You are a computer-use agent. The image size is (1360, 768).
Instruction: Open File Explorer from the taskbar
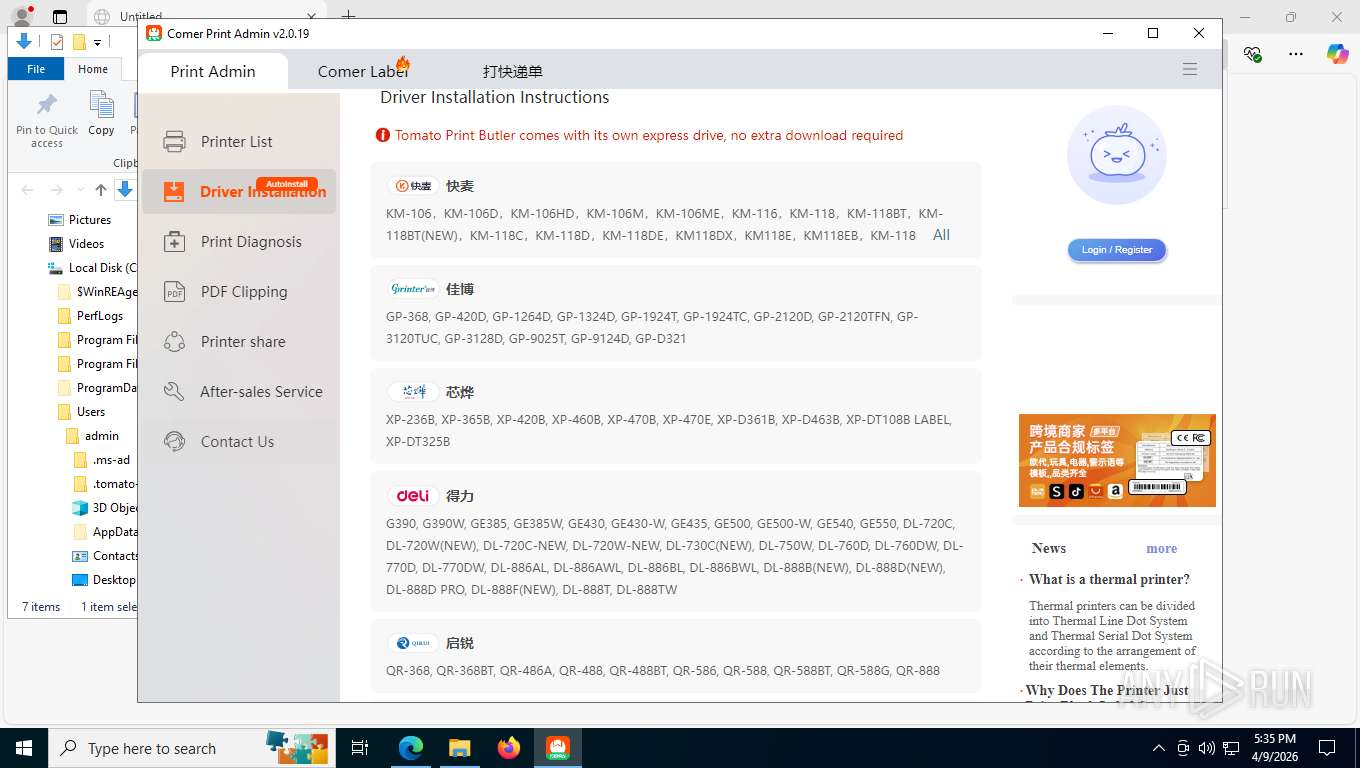[x=459, y=748]
